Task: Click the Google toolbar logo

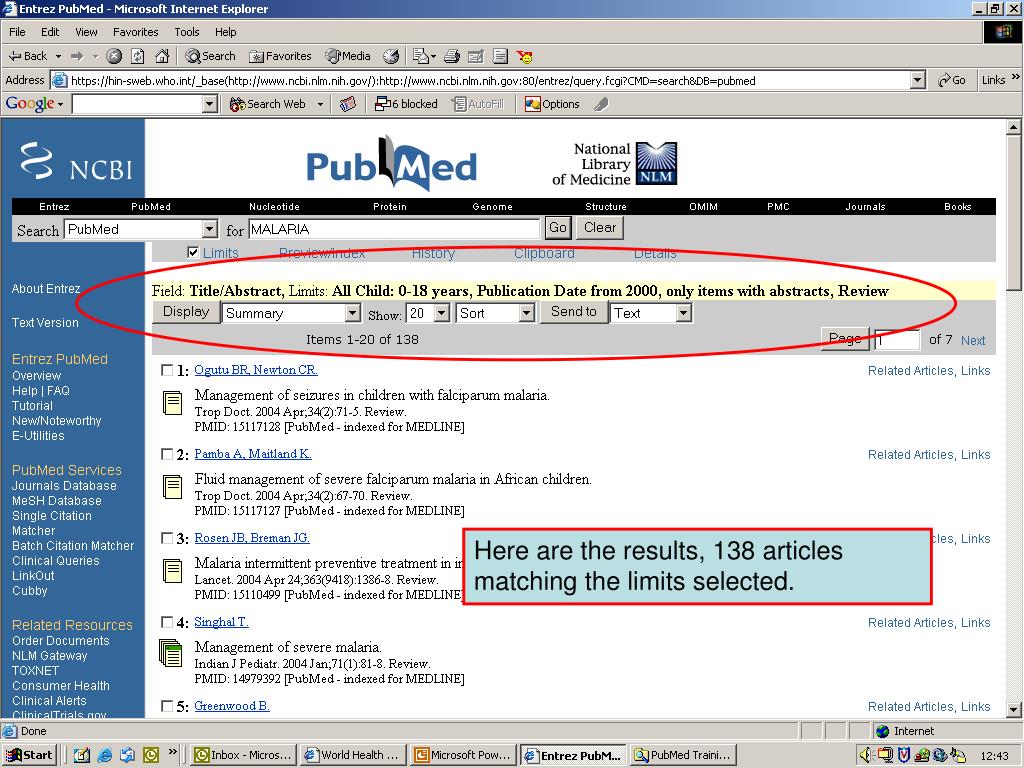Action: [x=29, y=104]
